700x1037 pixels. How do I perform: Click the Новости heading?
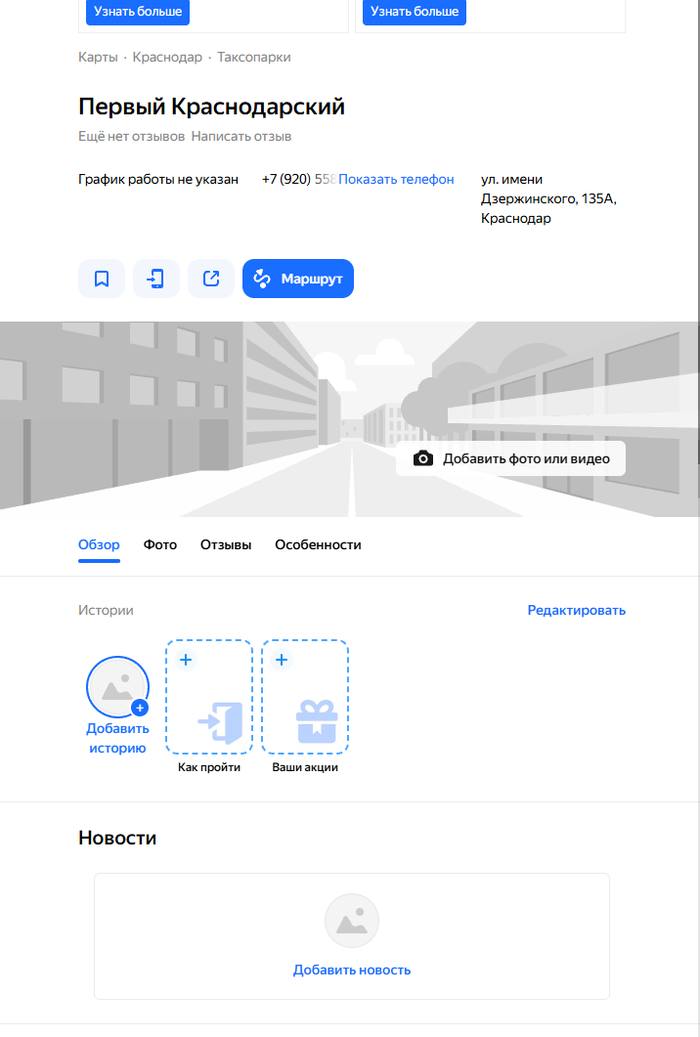pyautogui.click(x=118, y=837)
